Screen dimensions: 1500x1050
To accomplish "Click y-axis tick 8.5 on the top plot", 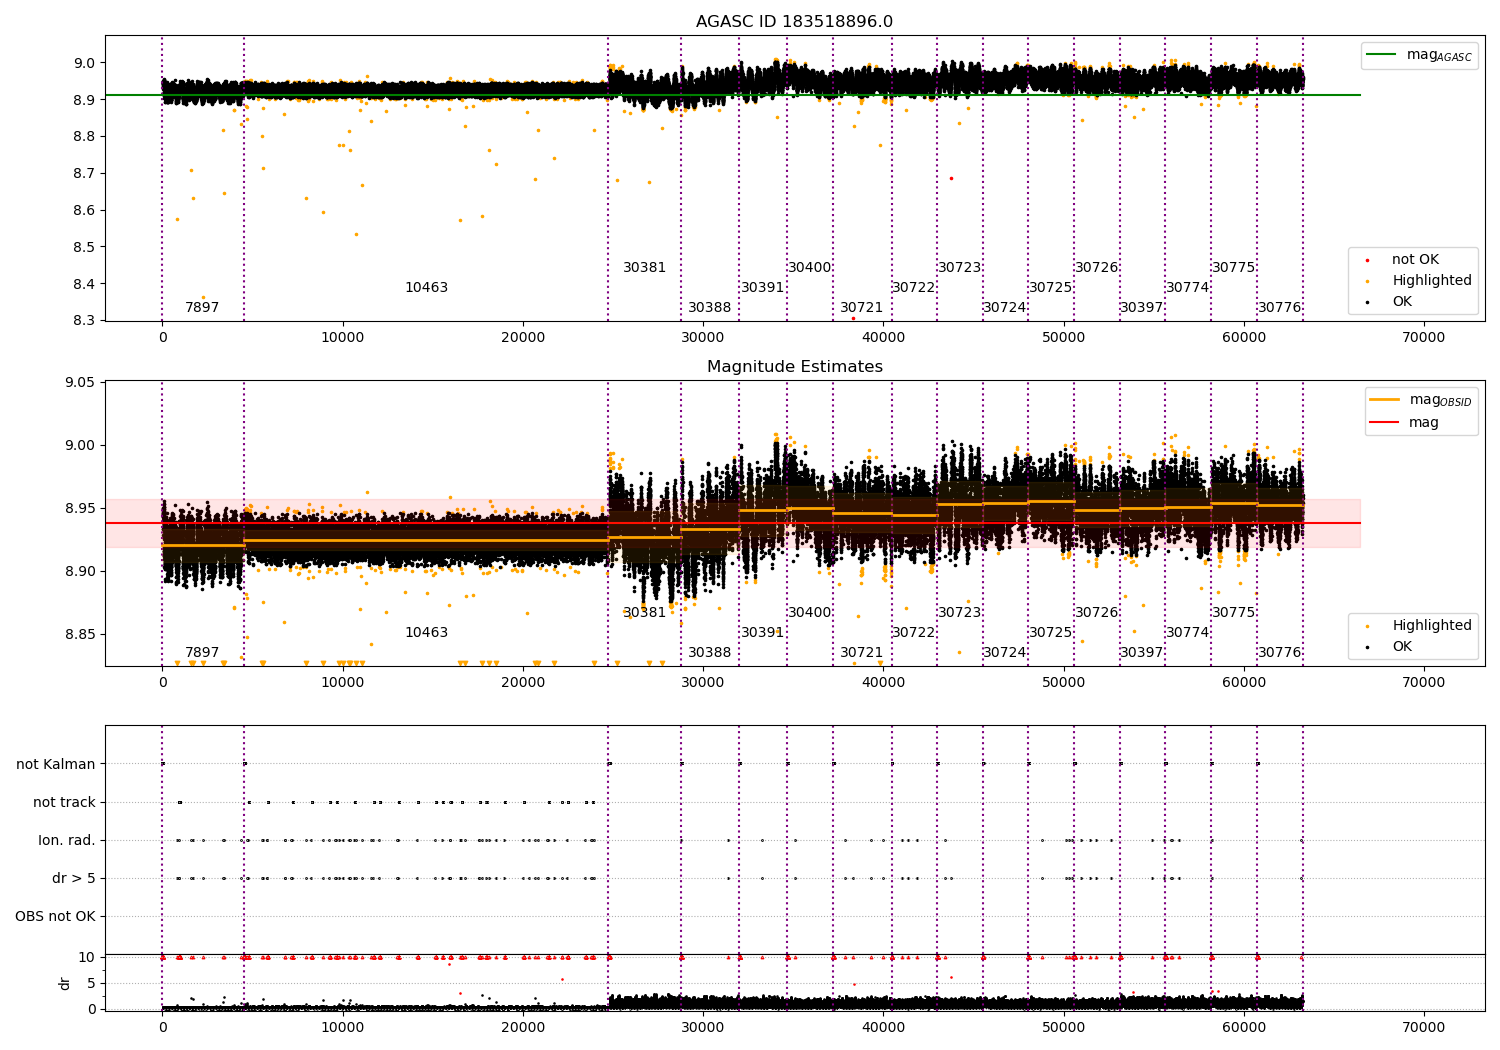I will point(84,247).
